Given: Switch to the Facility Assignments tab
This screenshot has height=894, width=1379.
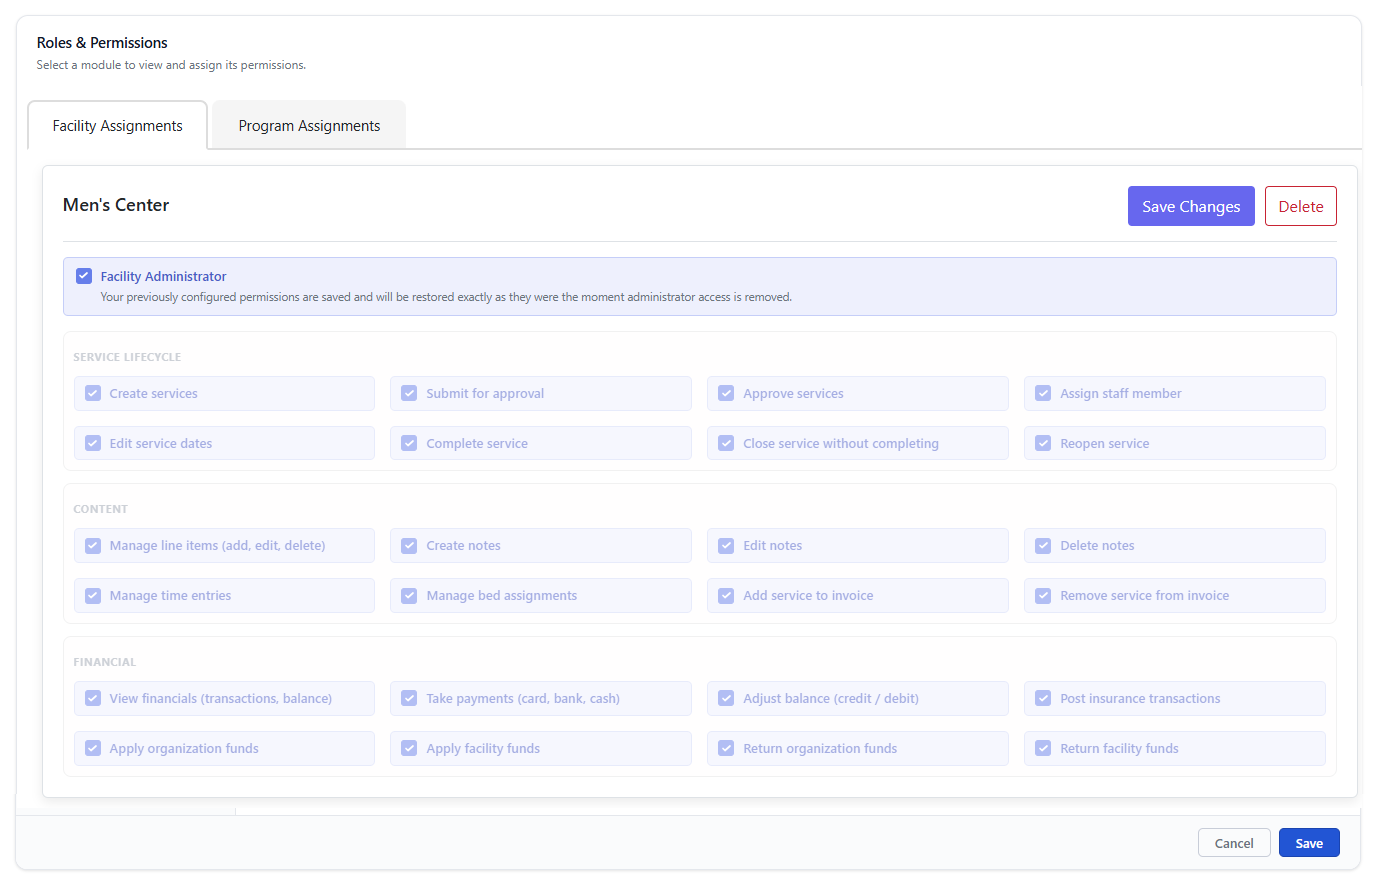Looking at the screenshot, I should 118,126.
